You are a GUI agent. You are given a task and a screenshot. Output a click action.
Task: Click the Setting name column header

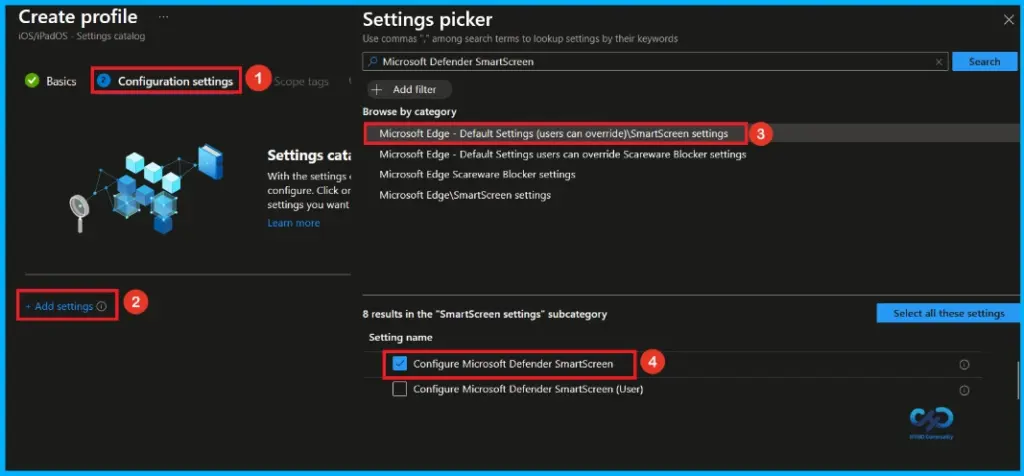click(x=400, y=338)
